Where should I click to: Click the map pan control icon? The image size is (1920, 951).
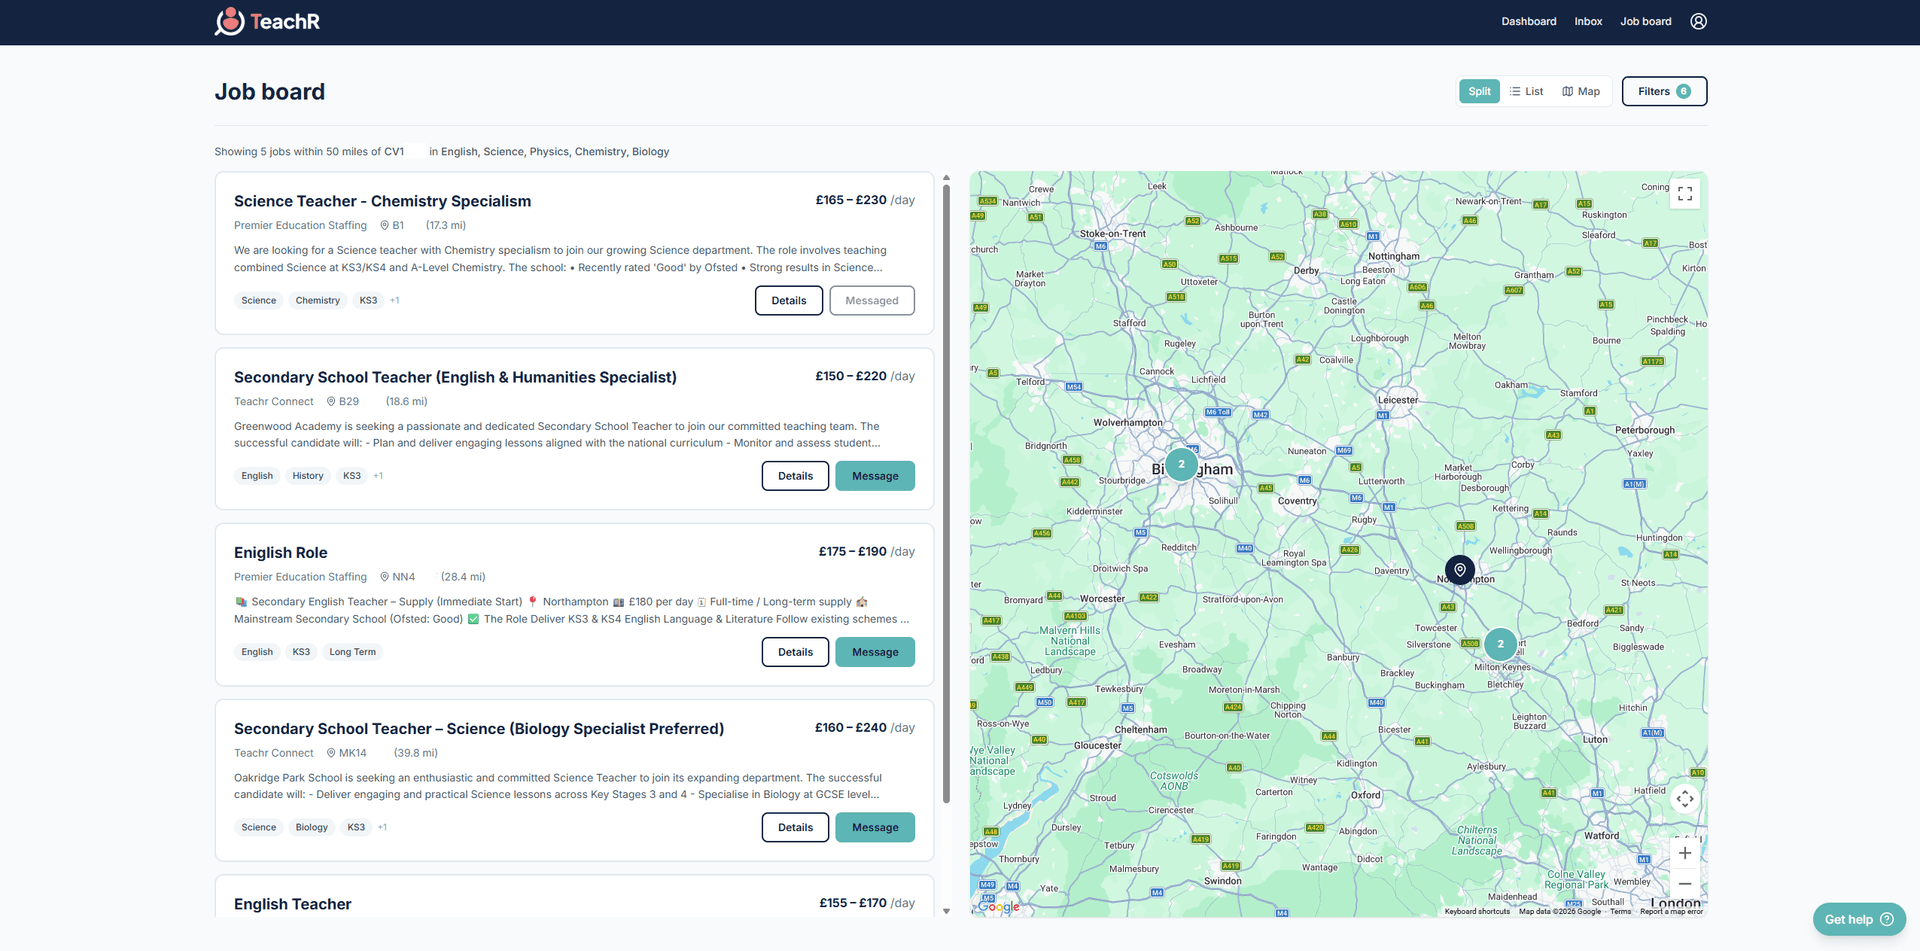(1685, 799)
